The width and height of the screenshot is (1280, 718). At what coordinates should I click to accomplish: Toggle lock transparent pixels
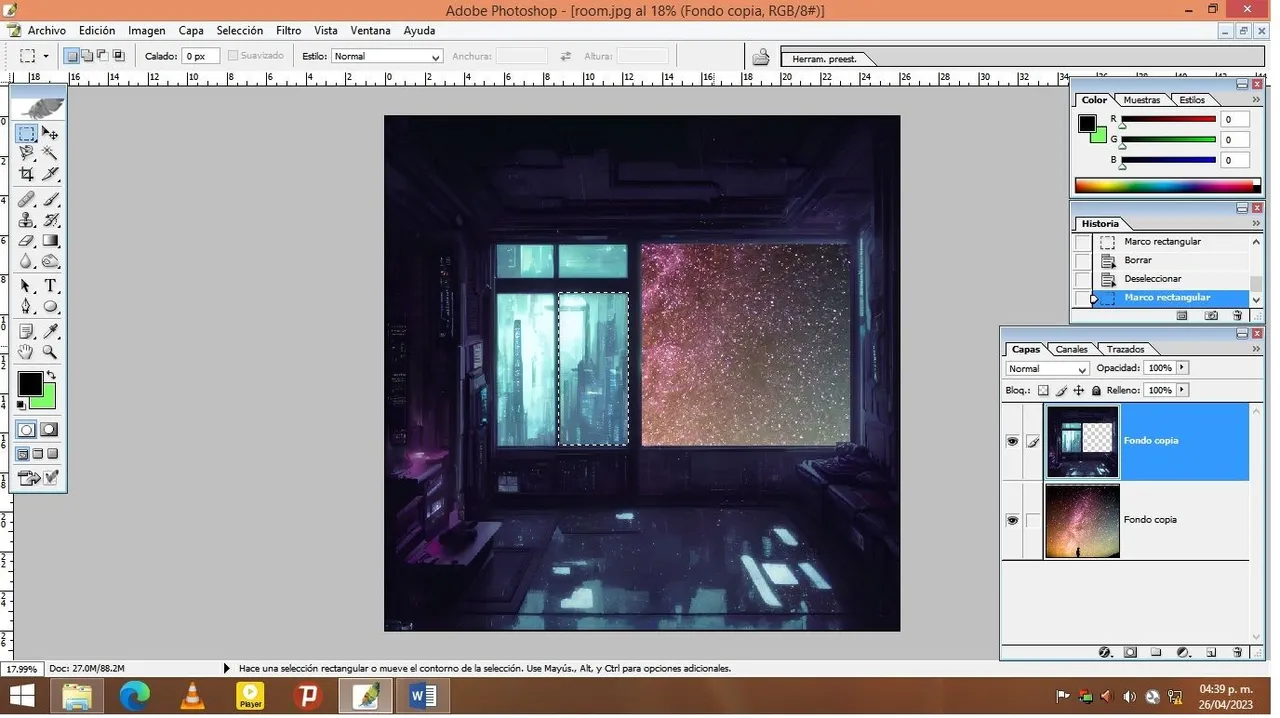(1043, 390)
